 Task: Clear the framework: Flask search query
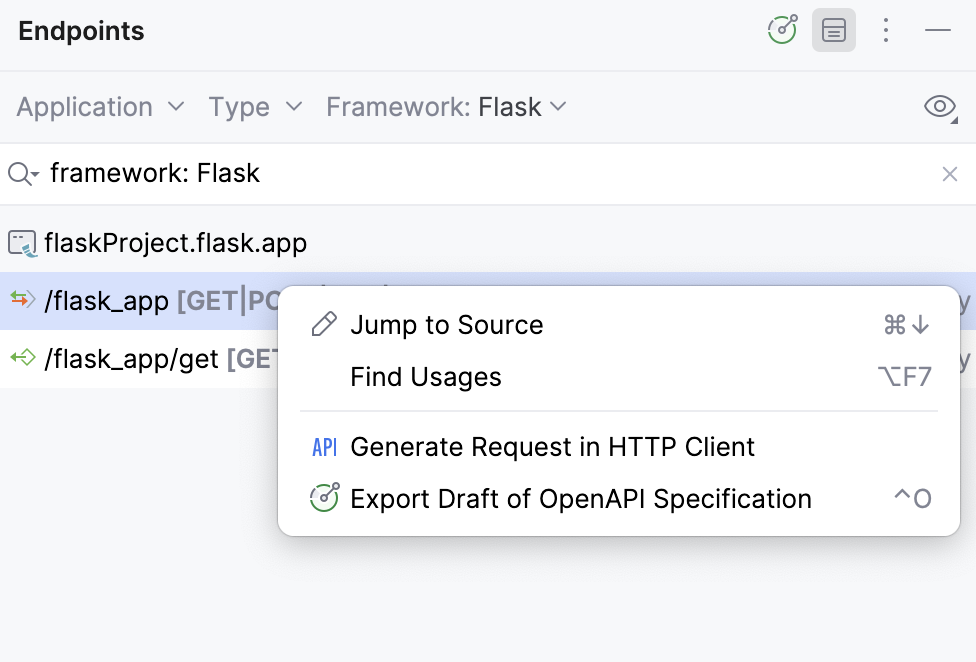coord(949,173)
